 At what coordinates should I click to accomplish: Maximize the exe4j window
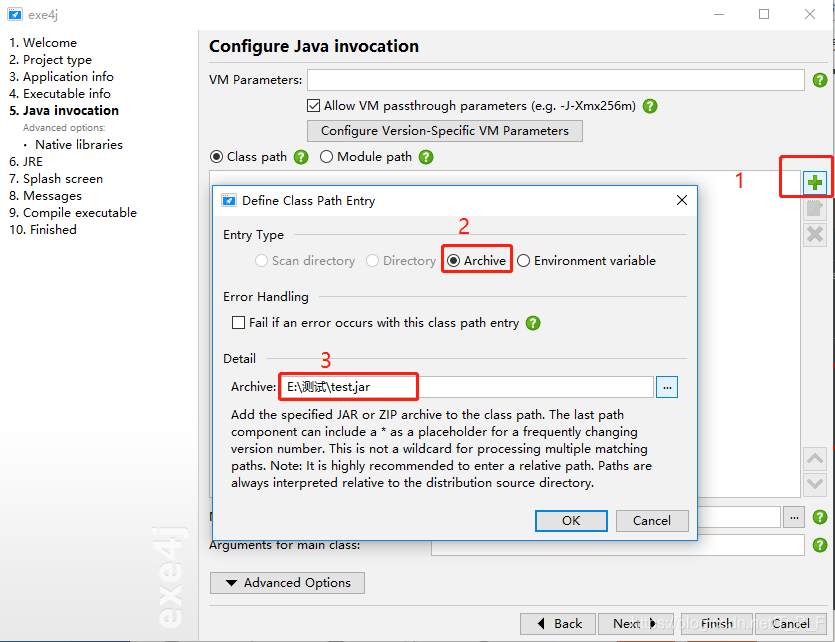point(764,14)
